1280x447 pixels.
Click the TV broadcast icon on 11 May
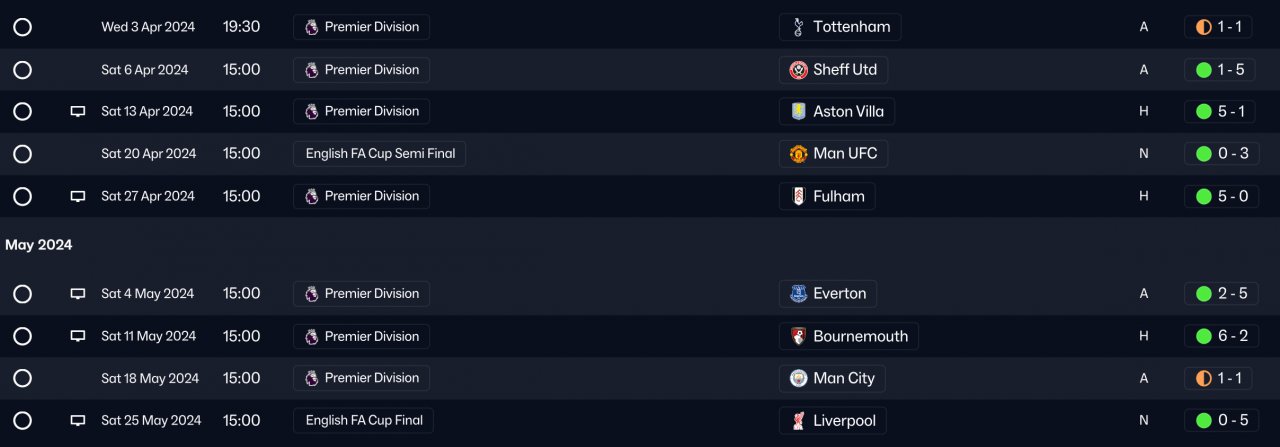tap(78, 337)
